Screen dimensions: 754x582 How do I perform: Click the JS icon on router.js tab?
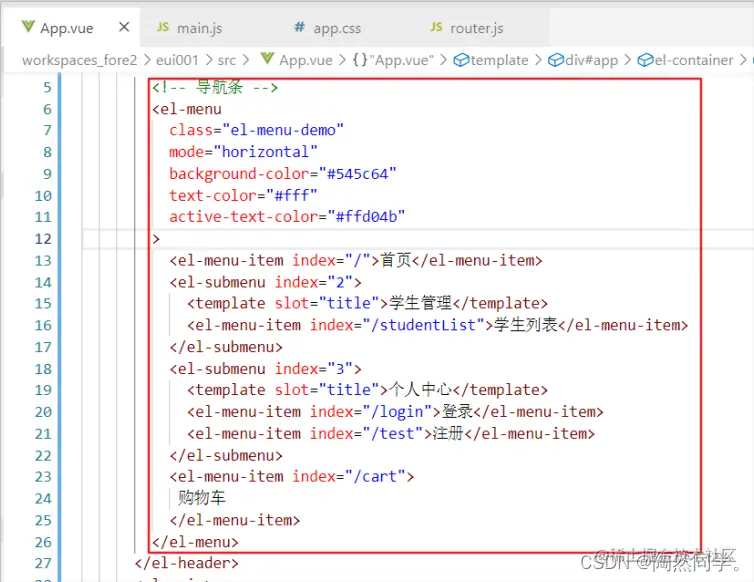[x=436, y=27]
